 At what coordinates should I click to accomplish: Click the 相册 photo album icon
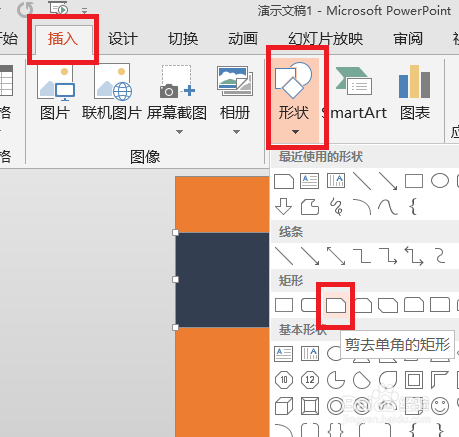[x=235, y=82]
